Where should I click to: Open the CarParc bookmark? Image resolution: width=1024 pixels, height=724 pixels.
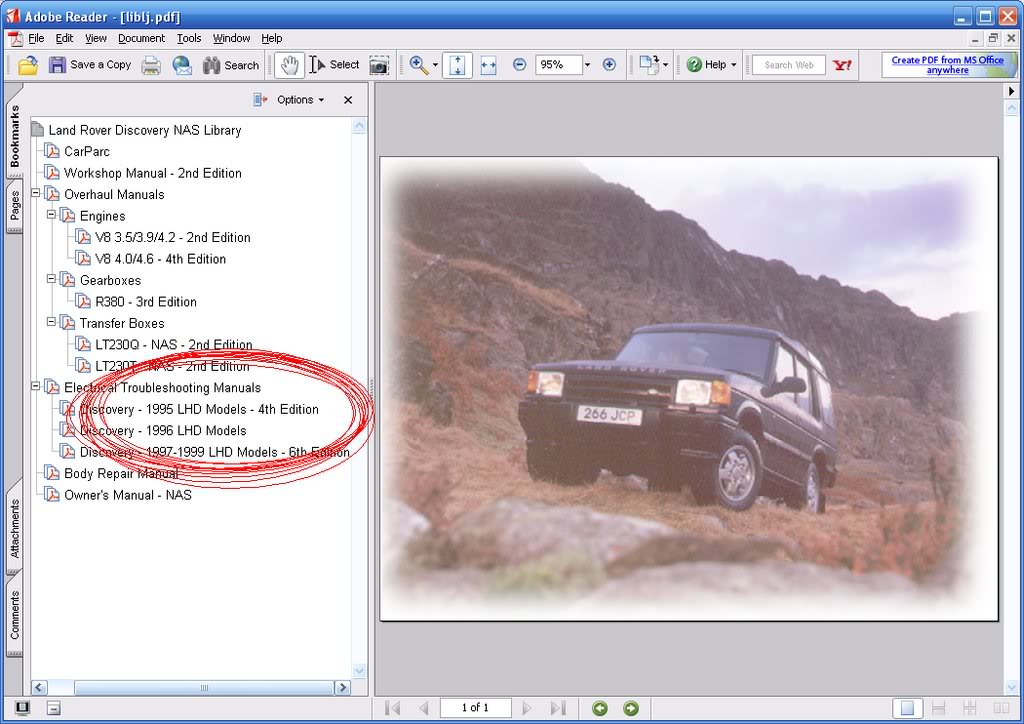(87, 151)
